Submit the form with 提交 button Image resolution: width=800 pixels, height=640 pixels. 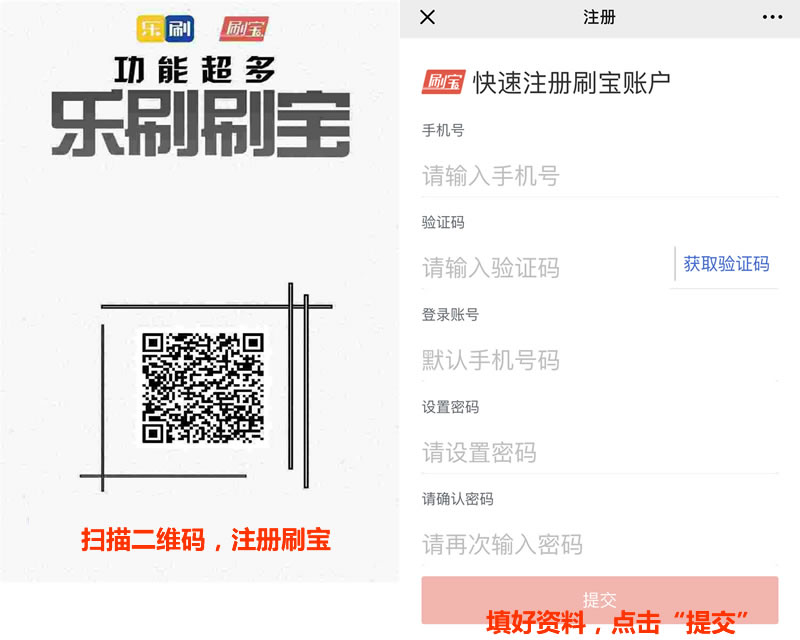pyautogui.click(x=600, y=600)
